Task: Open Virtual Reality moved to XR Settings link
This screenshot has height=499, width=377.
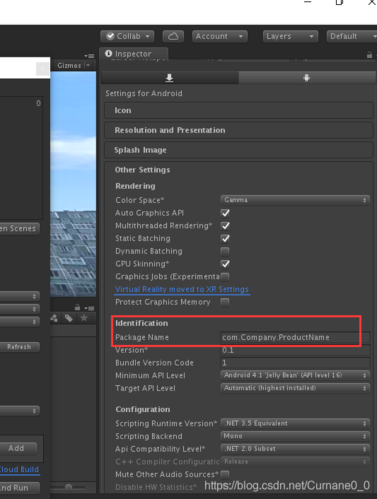Action: pyautogui.click(x=182, y=289)
